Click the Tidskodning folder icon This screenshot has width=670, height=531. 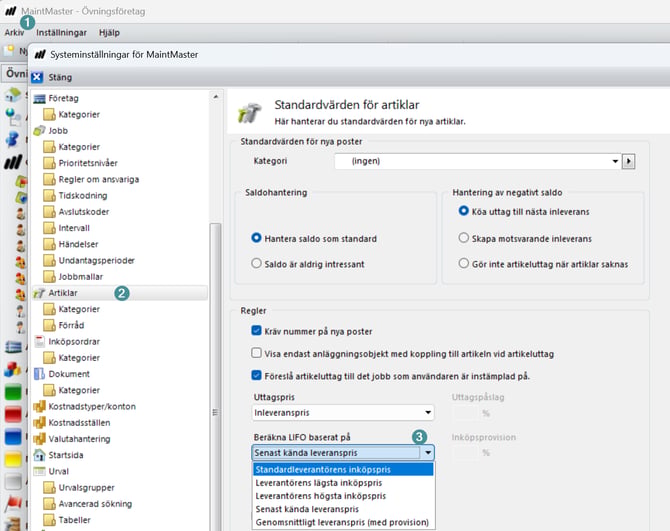49,196
